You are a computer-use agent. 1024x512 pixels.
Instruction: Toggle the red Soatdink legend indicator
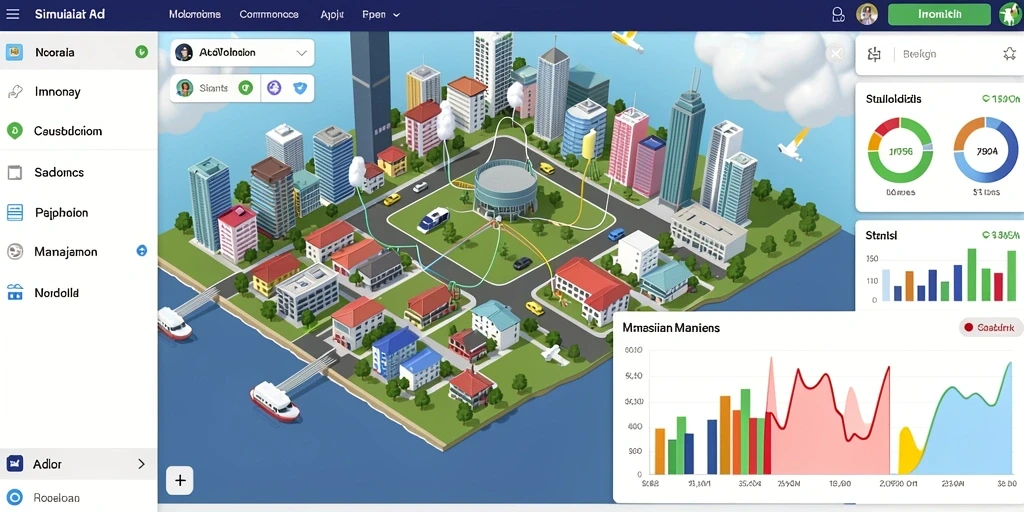968,328
